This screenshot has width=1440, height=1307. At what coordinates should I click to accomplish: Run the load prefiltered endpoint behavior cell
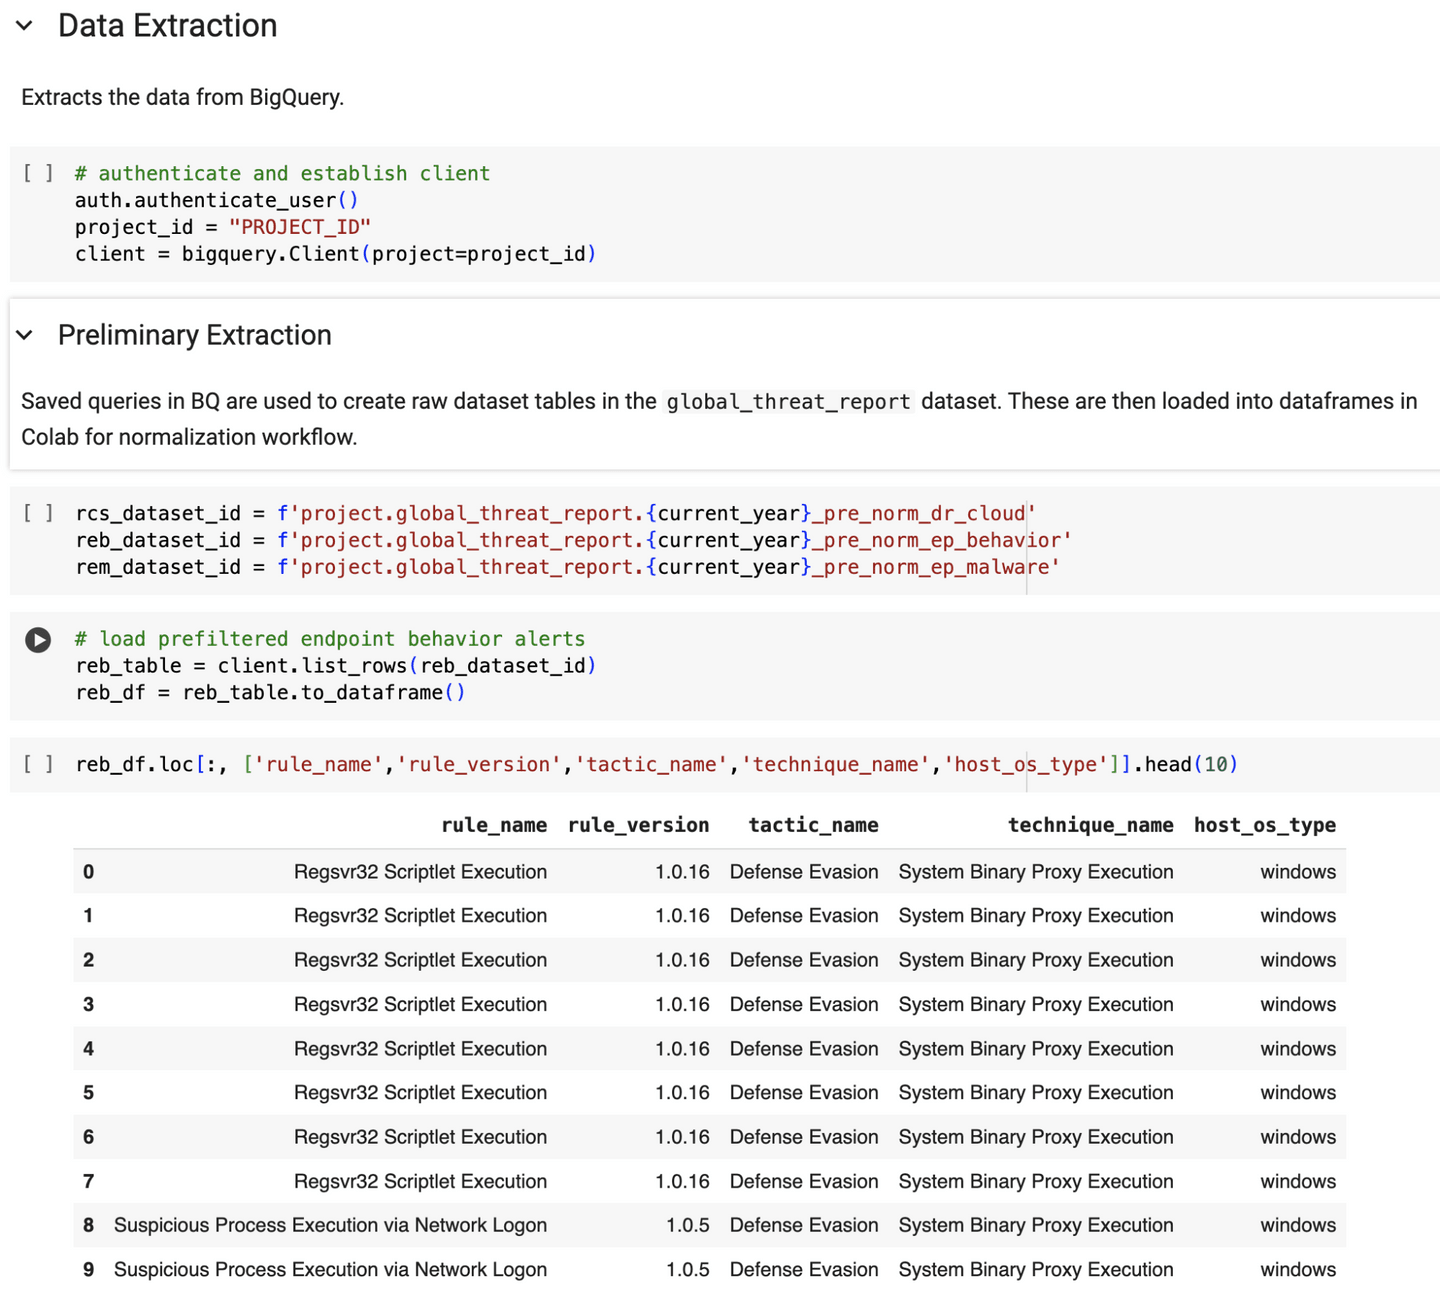[38, 640]
